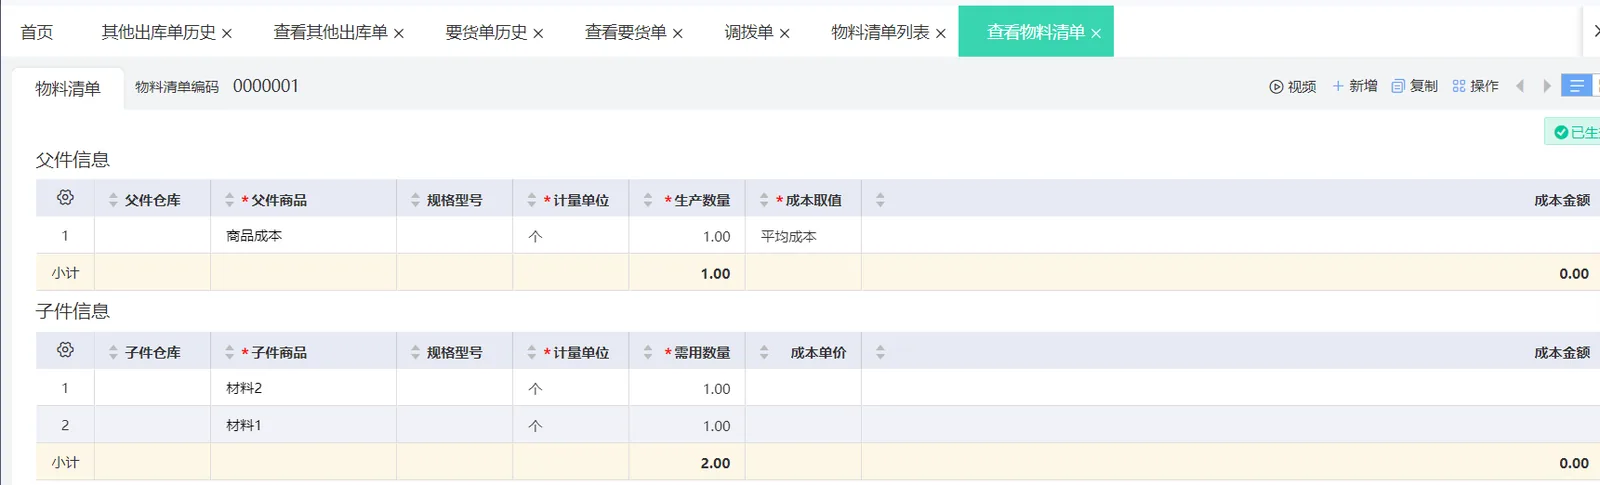Sort by 父件仓库 column
This screenshot has width=1600, height=485.
tap(113, 200)
